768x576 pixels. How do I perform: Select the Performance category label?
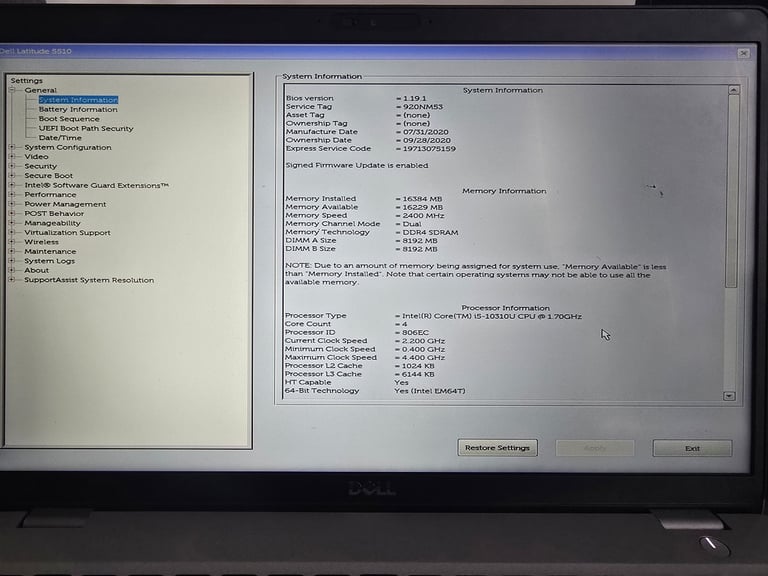[50, 194]
